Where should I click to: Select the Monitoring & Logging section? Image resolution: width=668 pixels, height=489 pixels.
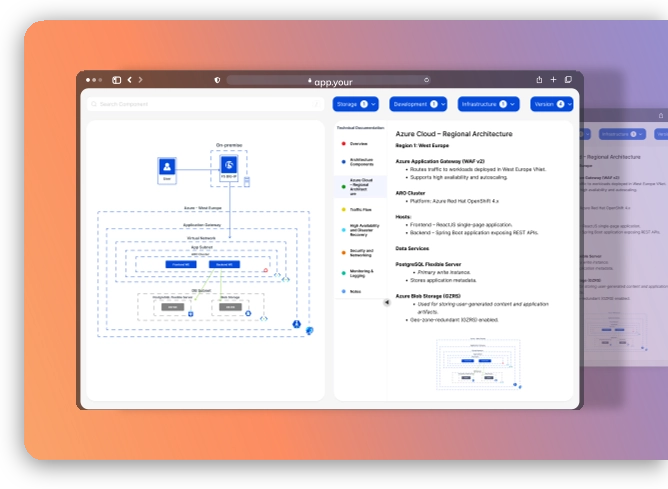point(361,273)
